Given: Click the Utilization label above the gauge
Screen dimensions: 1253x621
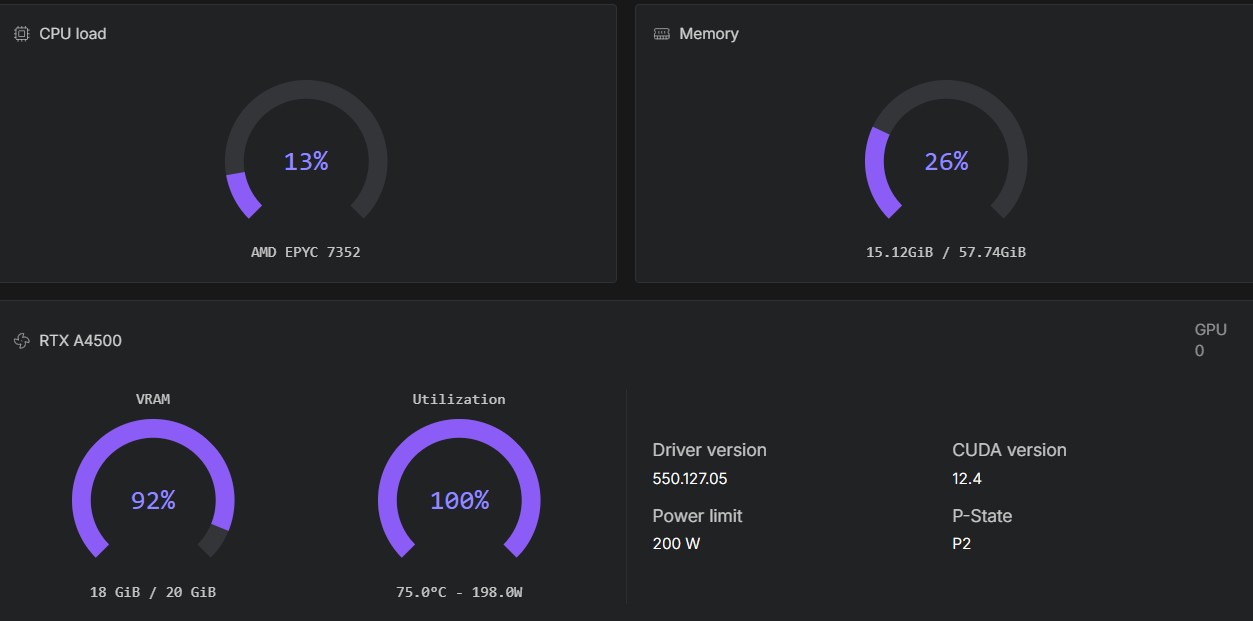Looking at the screenshot, I should tap(459, 399).
